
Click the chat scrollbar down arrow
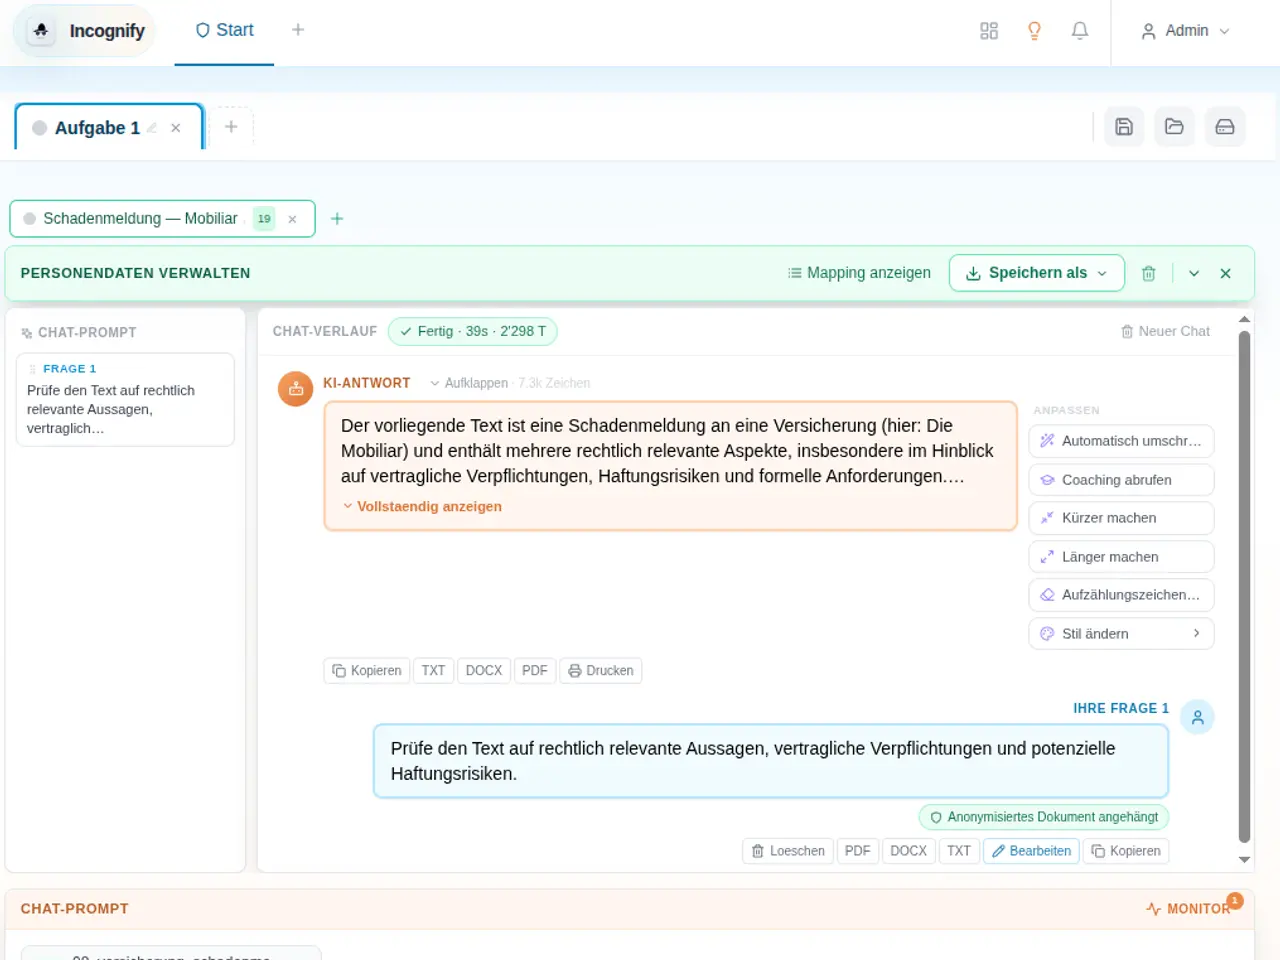(1244, 860)
